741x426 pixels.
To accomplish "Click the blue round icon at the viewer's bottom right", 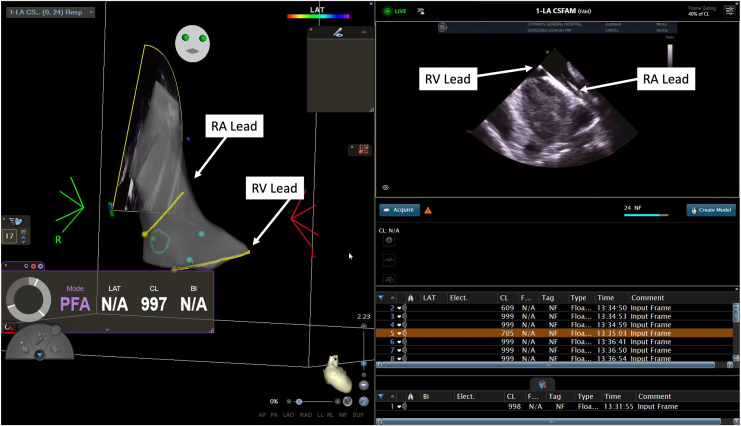I will tap(363, 401).
